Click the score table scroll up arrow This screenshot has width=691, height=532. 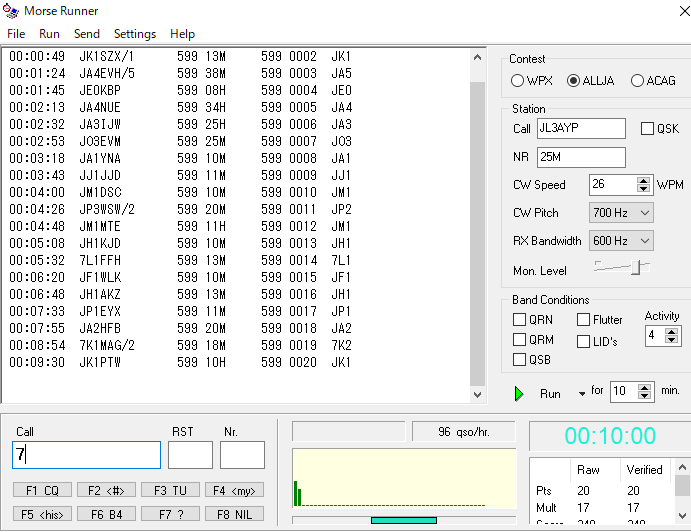(683, 467)
